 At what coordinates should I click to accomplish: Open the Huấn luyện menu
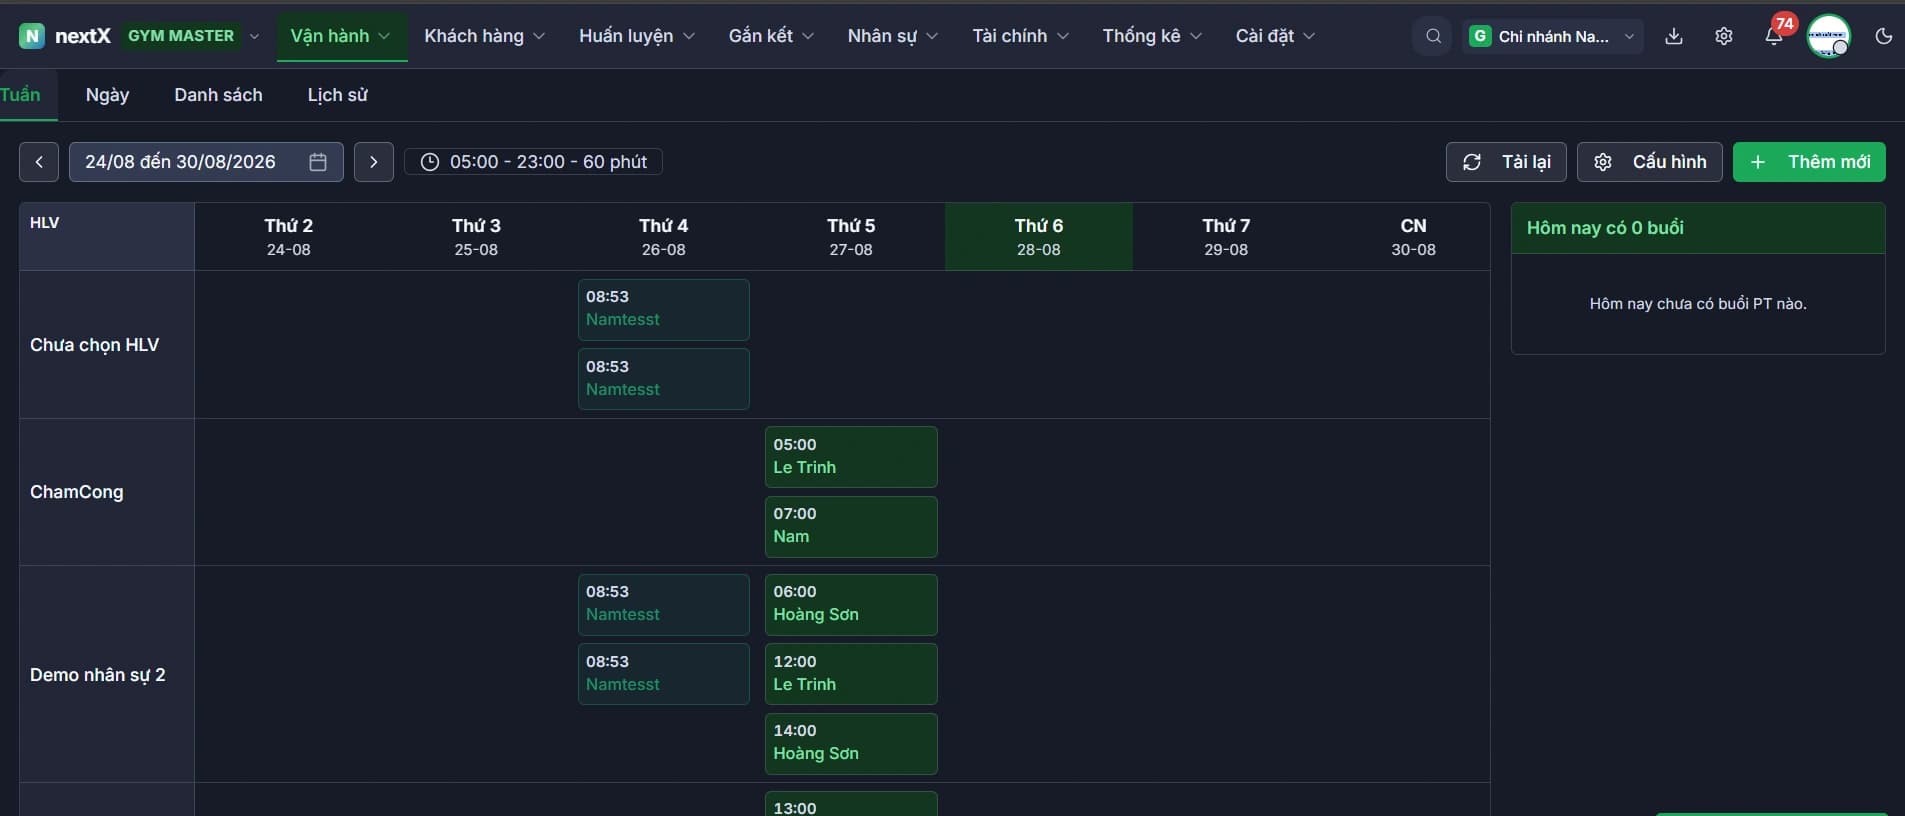pos(637,36)
